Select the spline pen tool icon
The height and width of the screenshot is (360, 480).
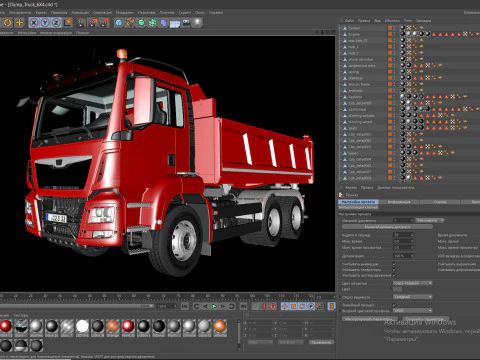click(x=130, y=23)
